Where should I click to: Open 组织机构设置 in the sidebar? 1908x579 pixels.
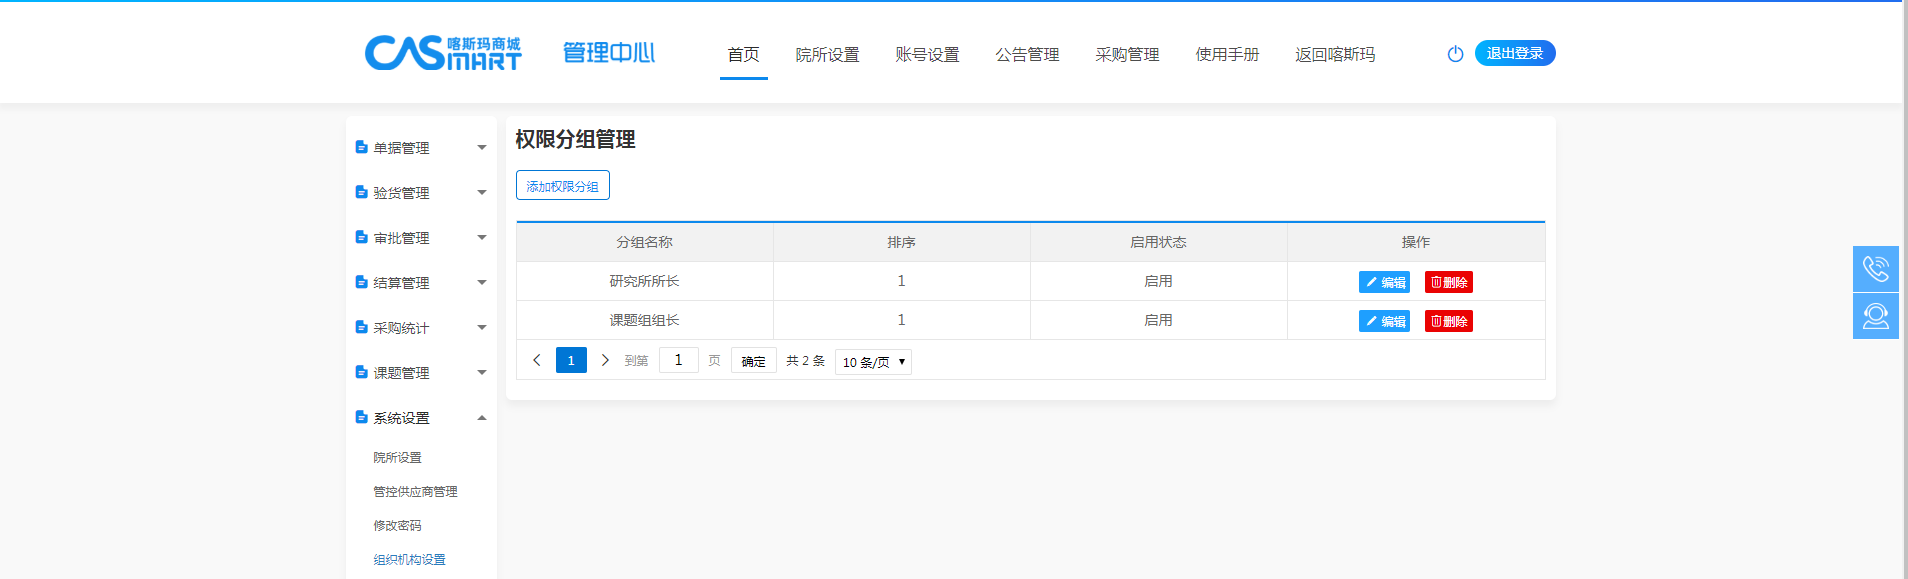pos(409,560)
